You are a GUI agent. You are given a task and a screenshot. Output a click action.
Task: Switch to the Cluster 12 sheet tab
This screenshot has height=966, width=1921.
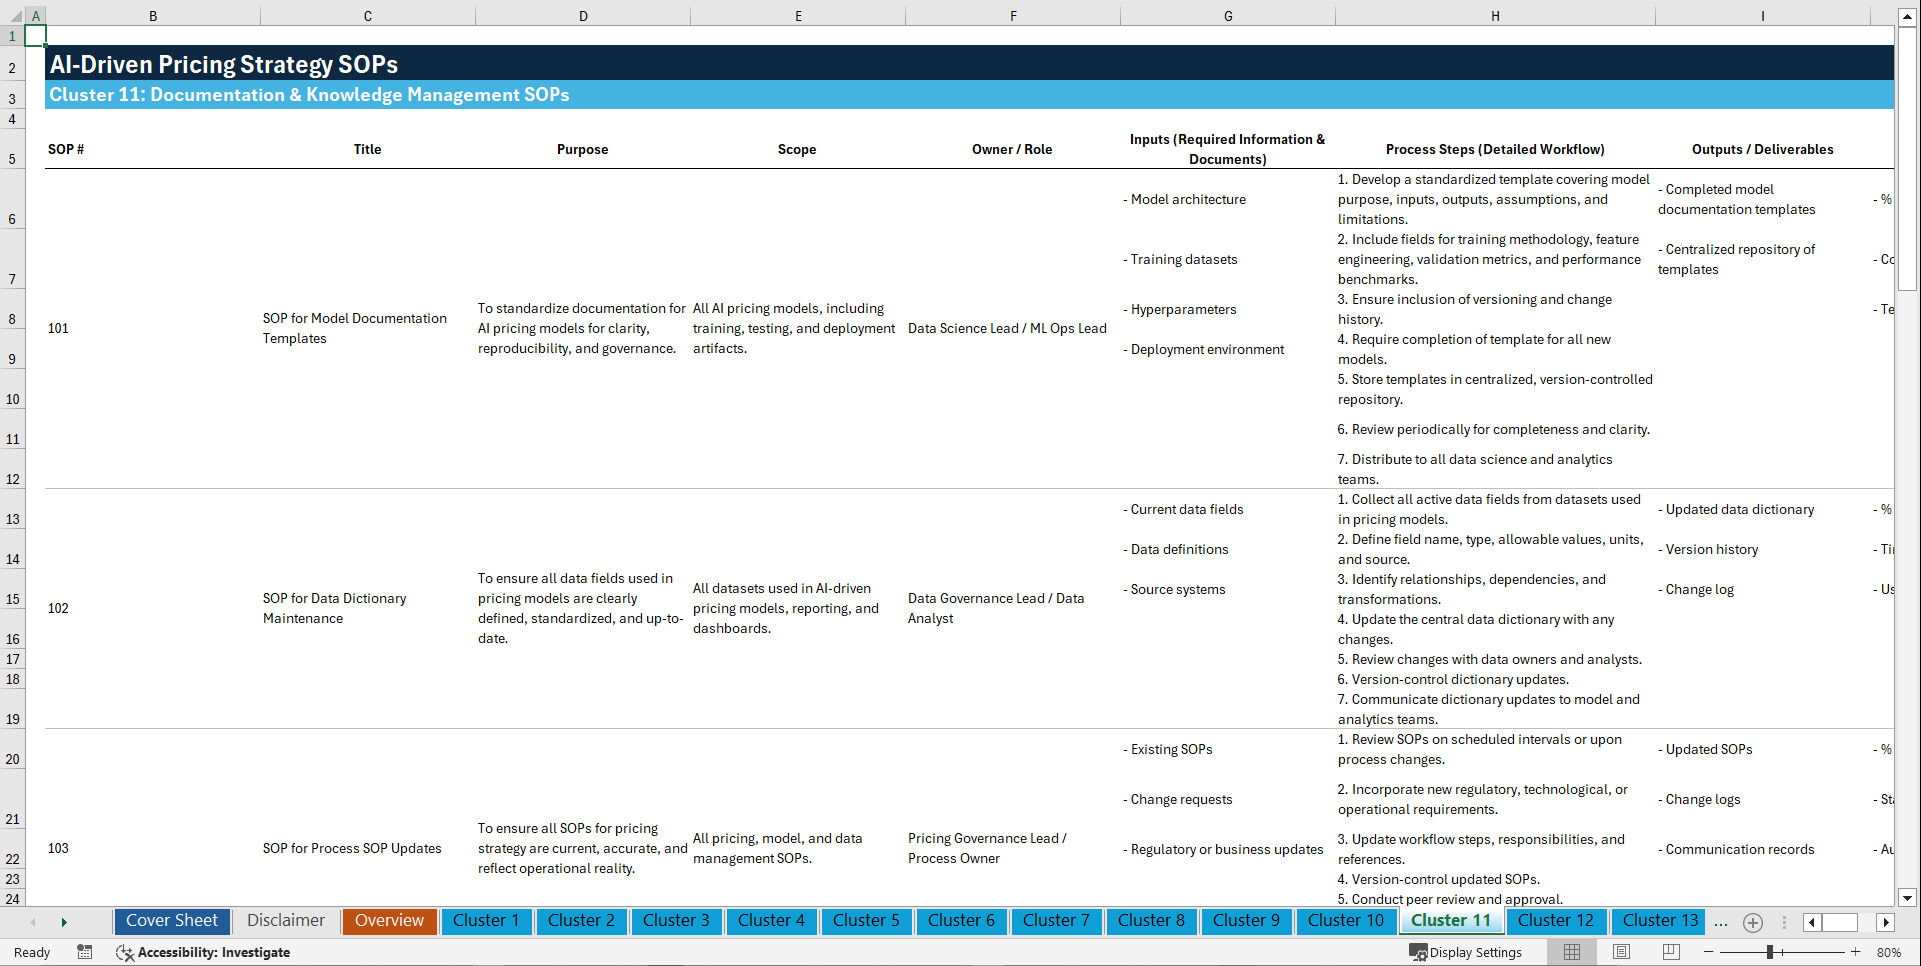(x=1556, y=921)
